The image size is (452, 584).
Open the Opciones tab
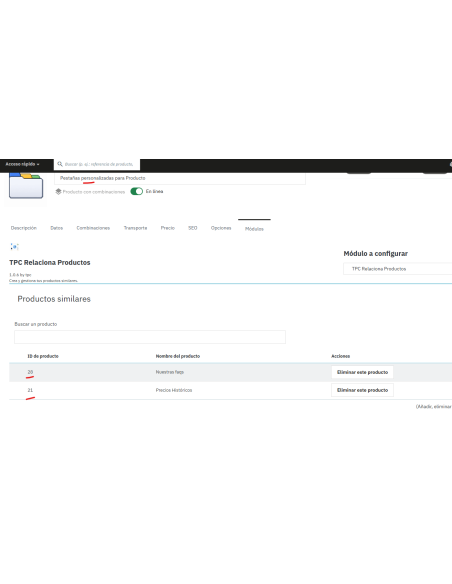point(221,228)
